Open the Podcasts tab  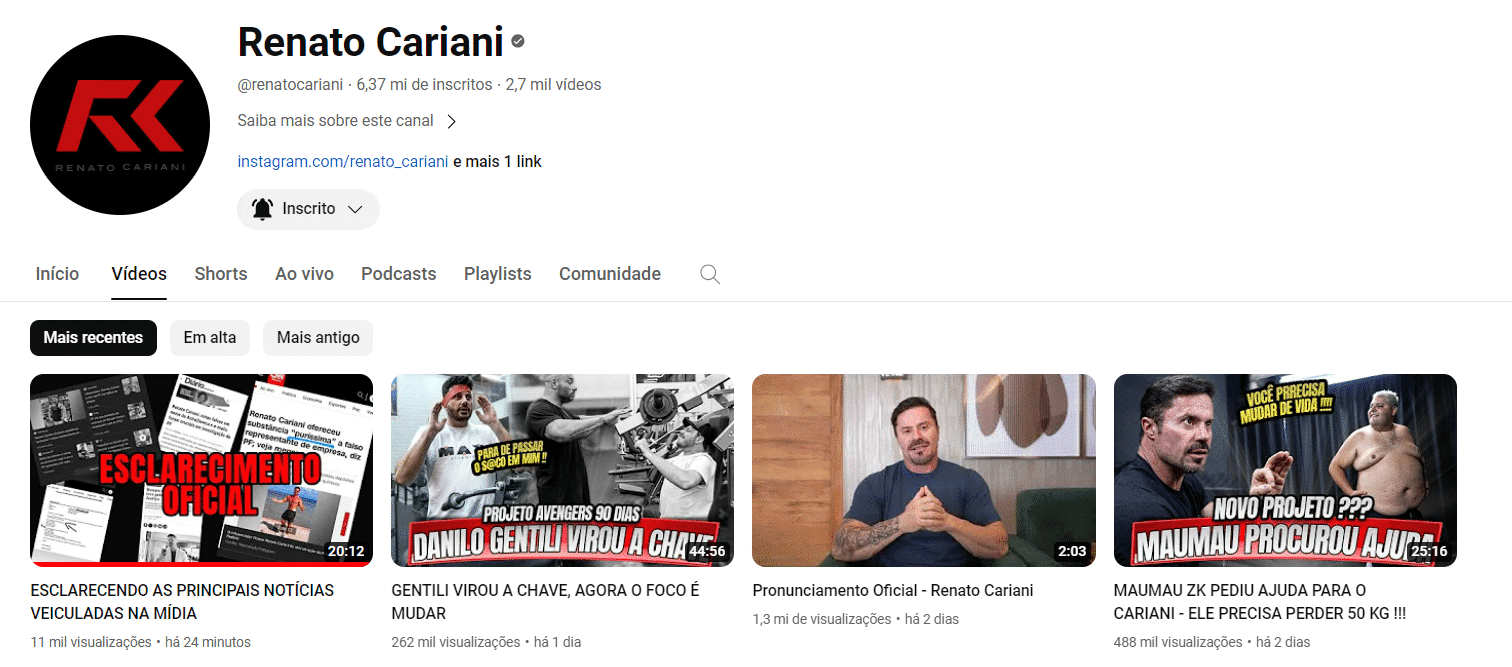[x=398, y=273]
